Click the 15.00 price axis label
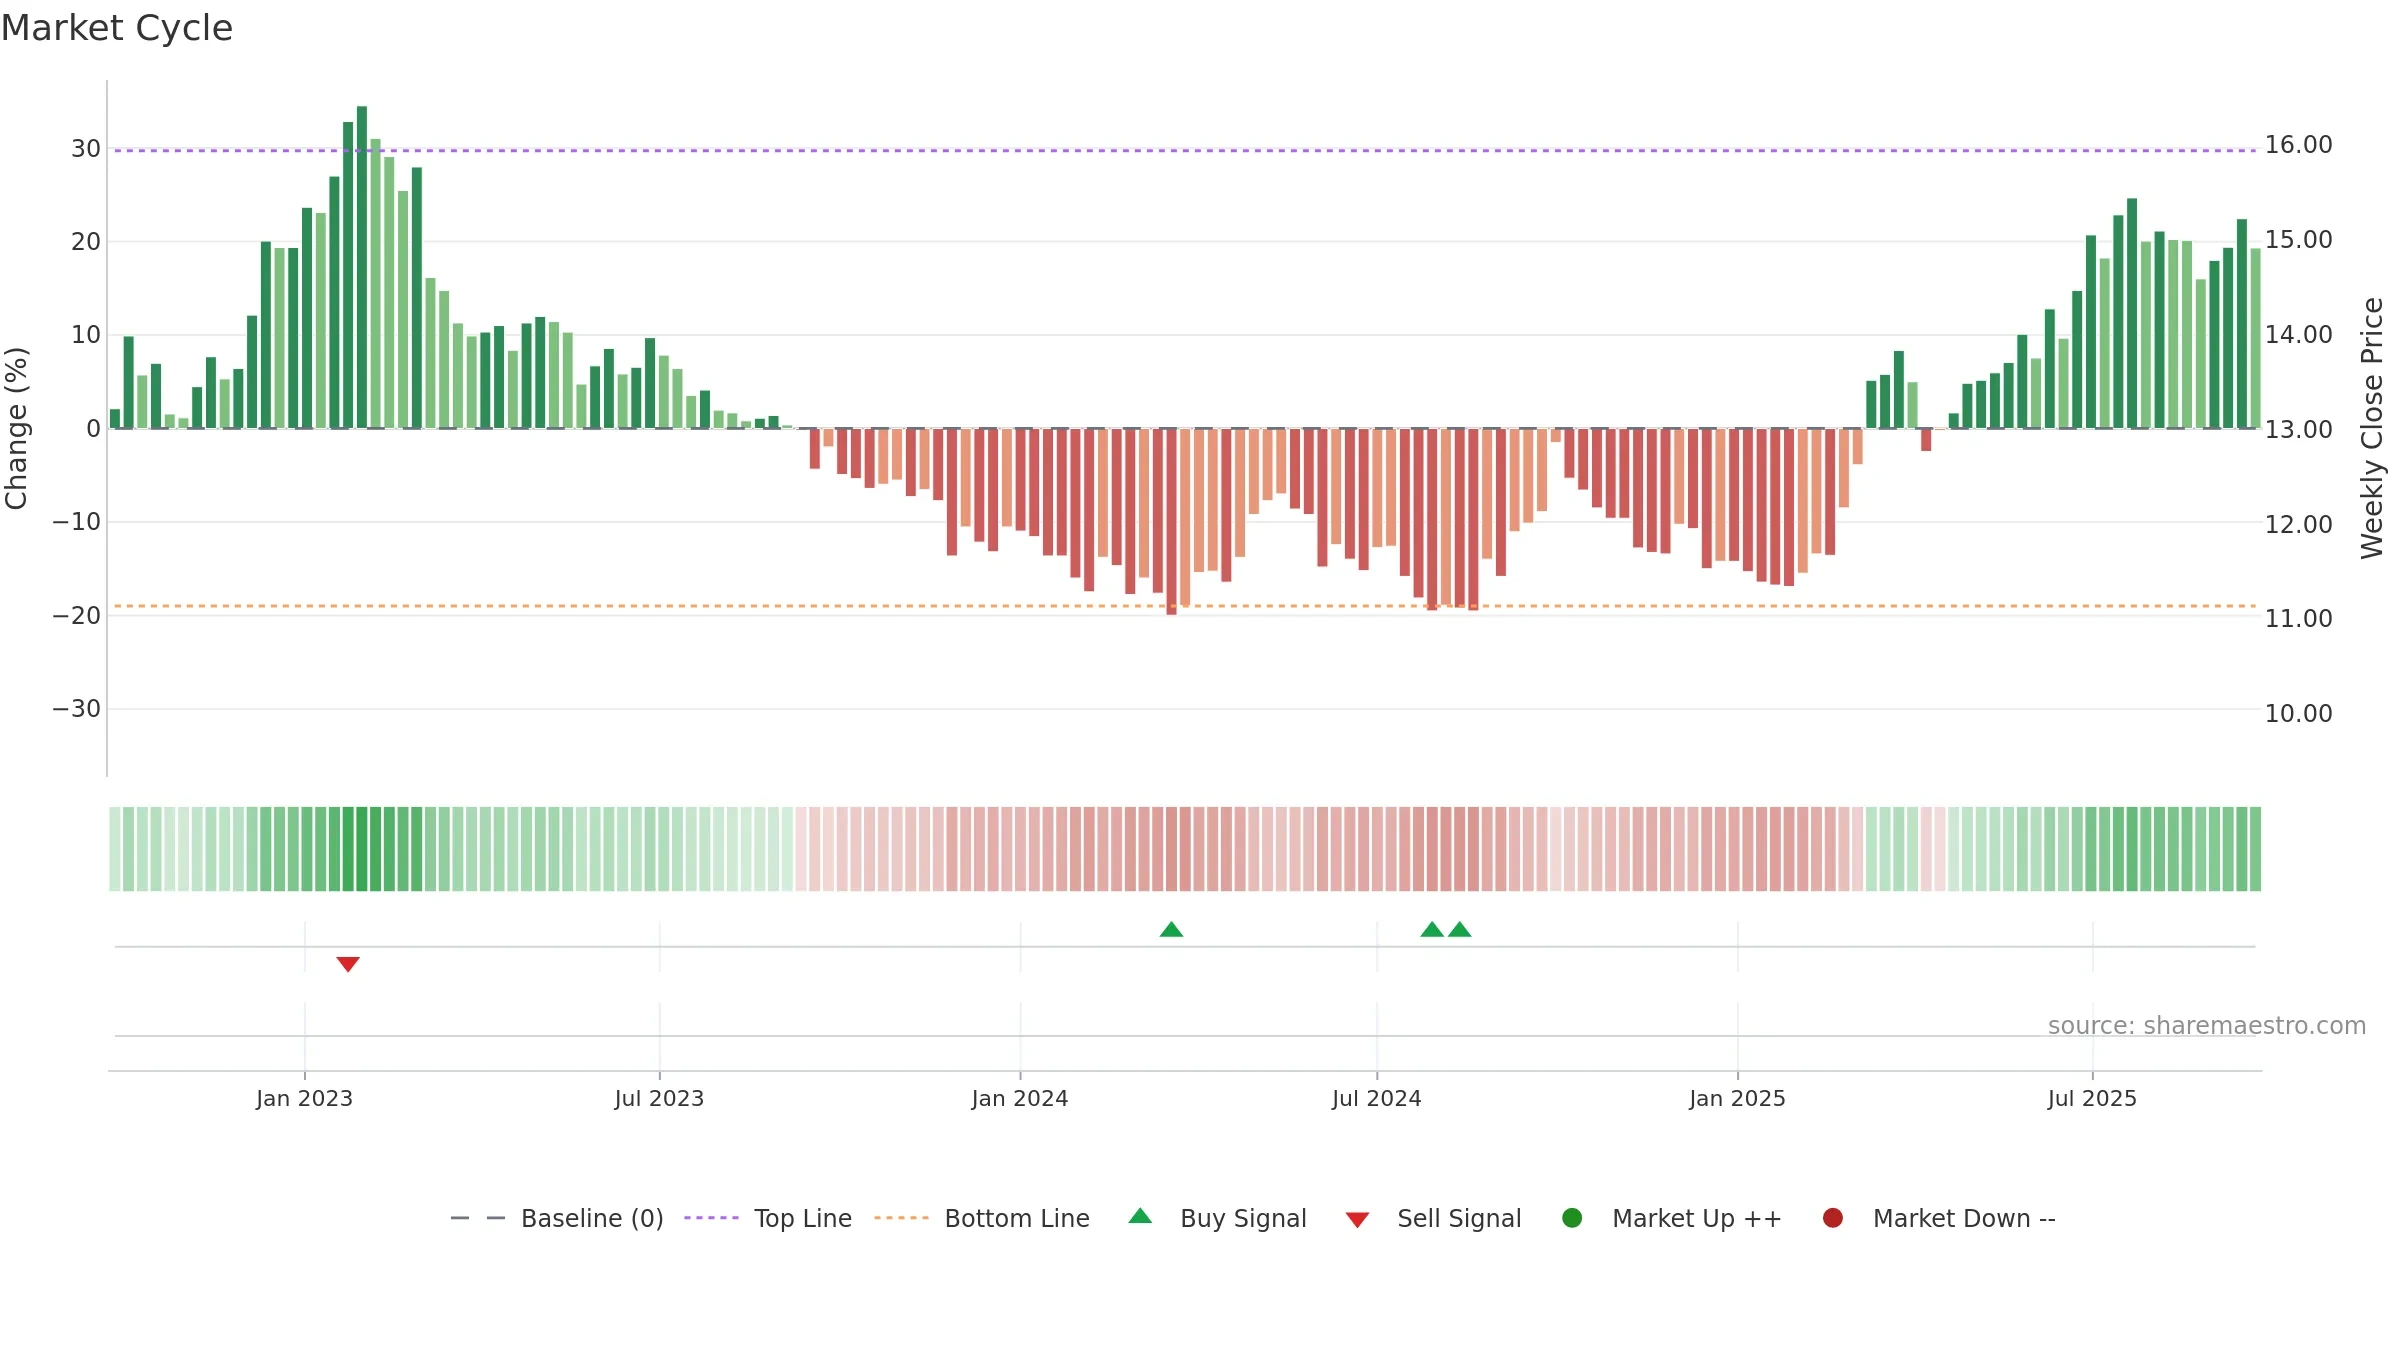 click(x=2298, y=240)
